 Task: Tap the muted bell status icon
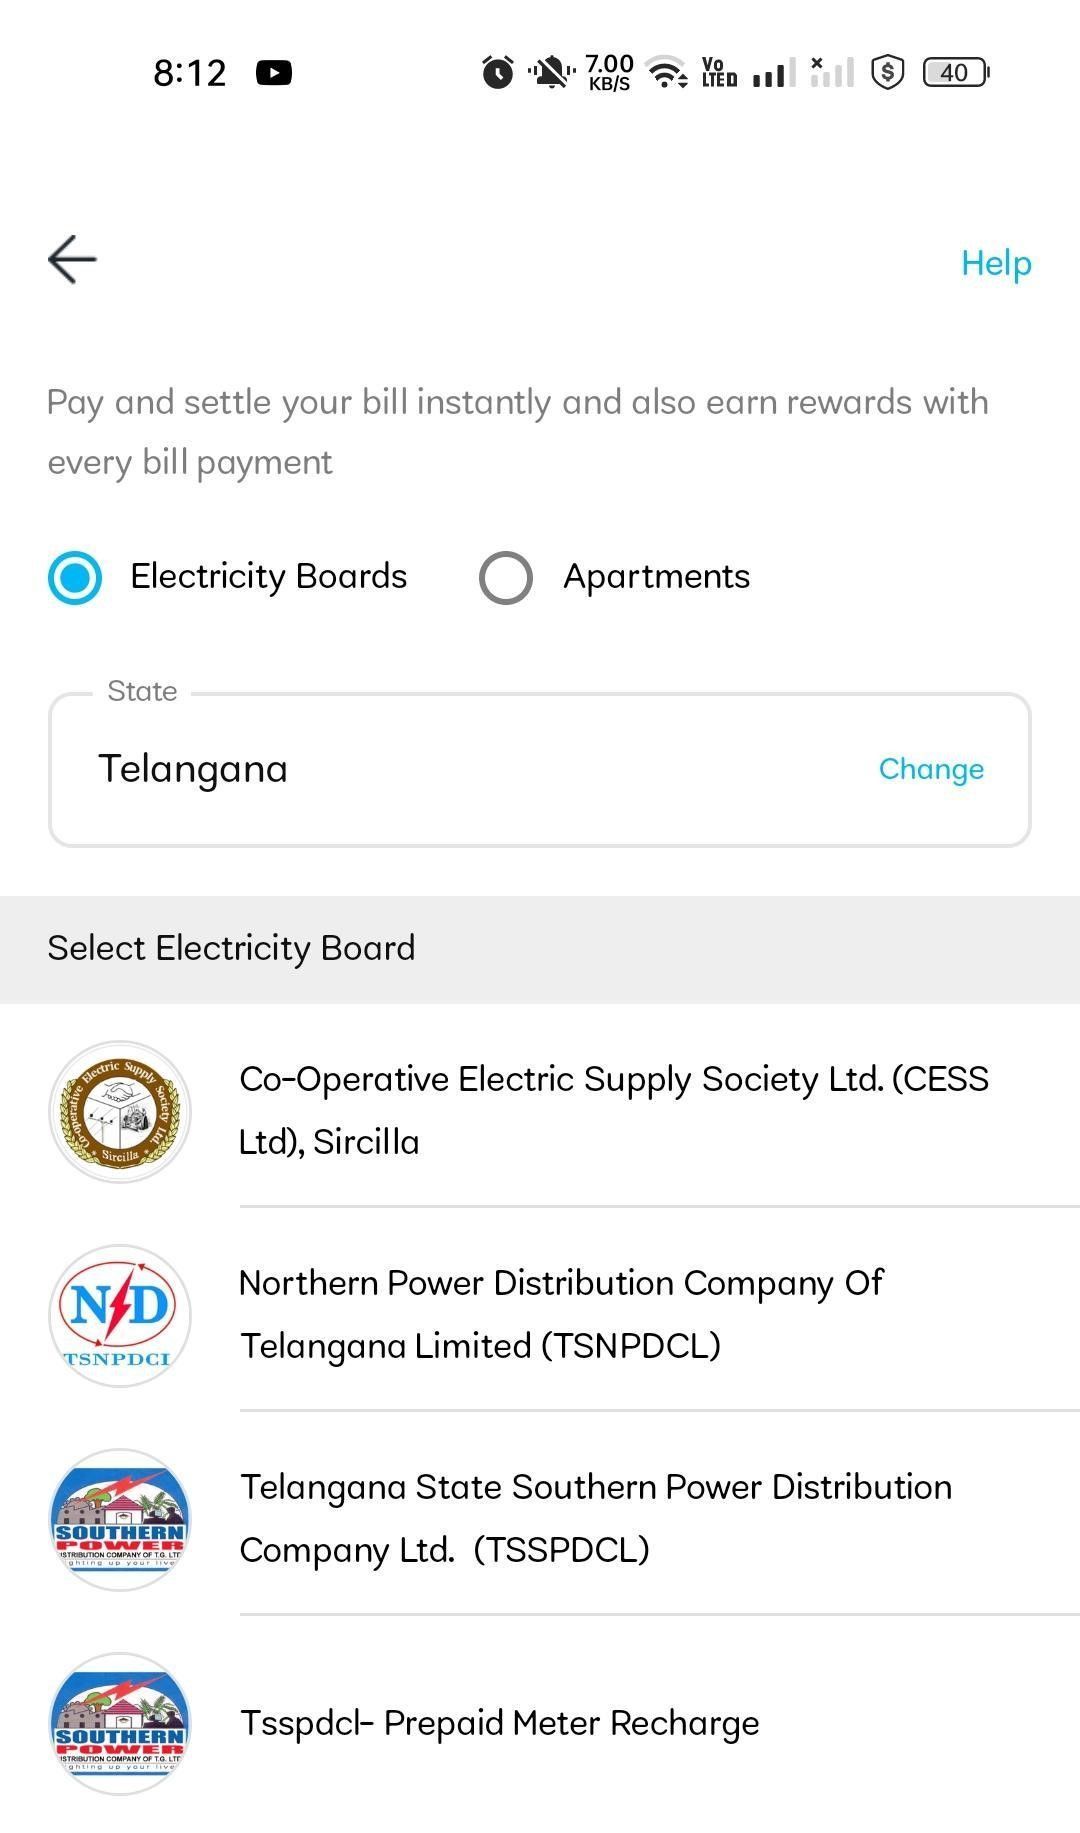tap(550, 72)
